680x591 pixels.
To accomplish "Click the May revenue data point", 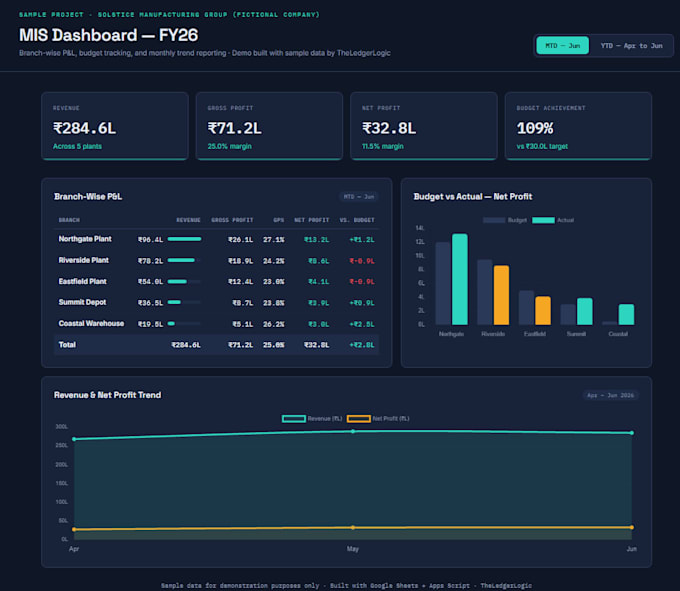I will pos(353,431).
